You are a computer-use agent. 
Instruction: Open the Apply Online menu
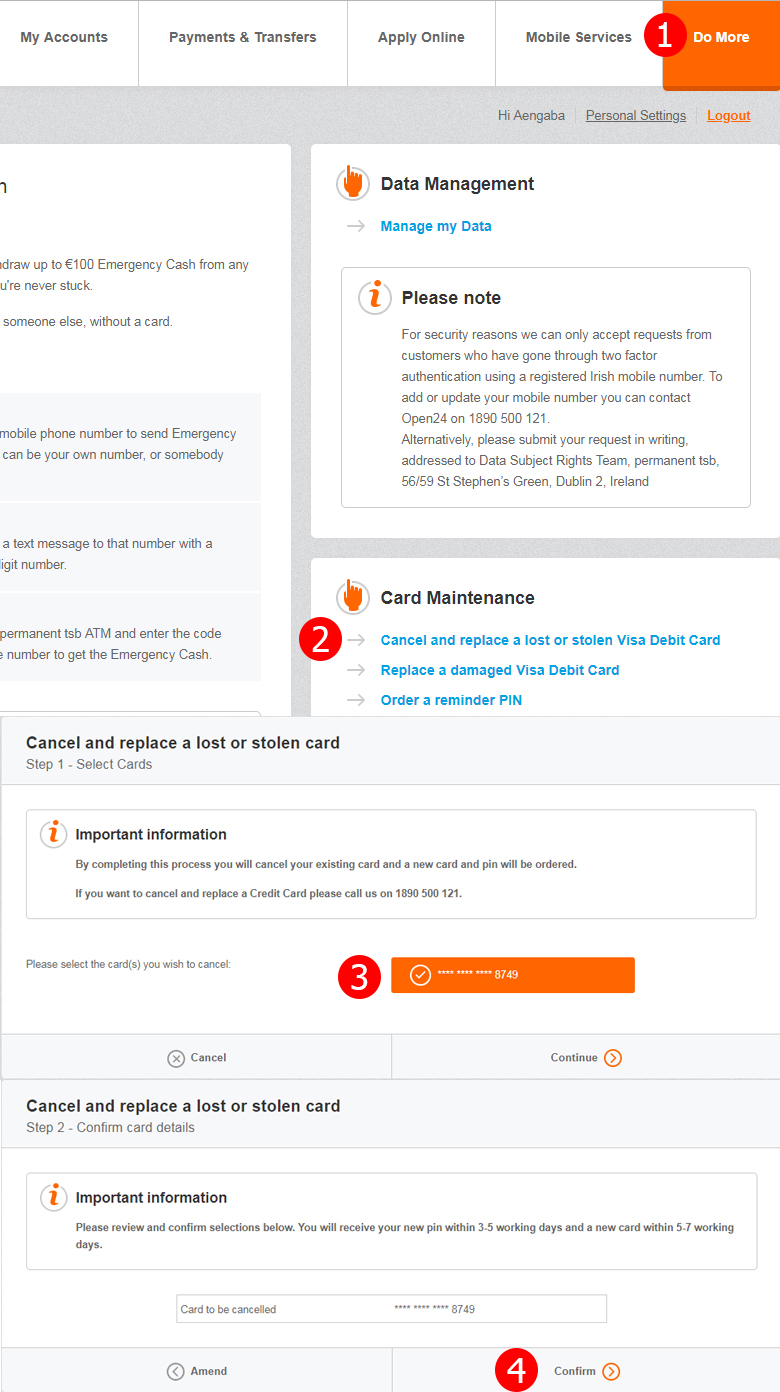pyautogui.click(x=421, y=38)
